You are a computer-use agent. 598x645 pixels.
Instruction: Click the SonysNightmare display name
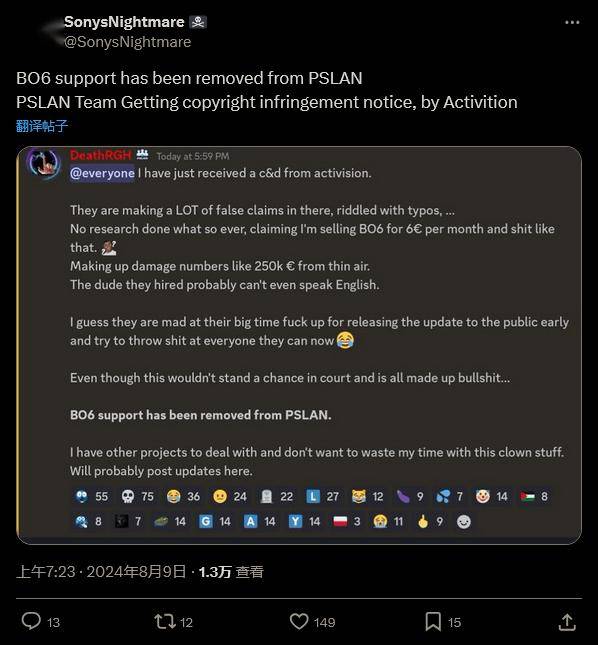pos(124,22)
